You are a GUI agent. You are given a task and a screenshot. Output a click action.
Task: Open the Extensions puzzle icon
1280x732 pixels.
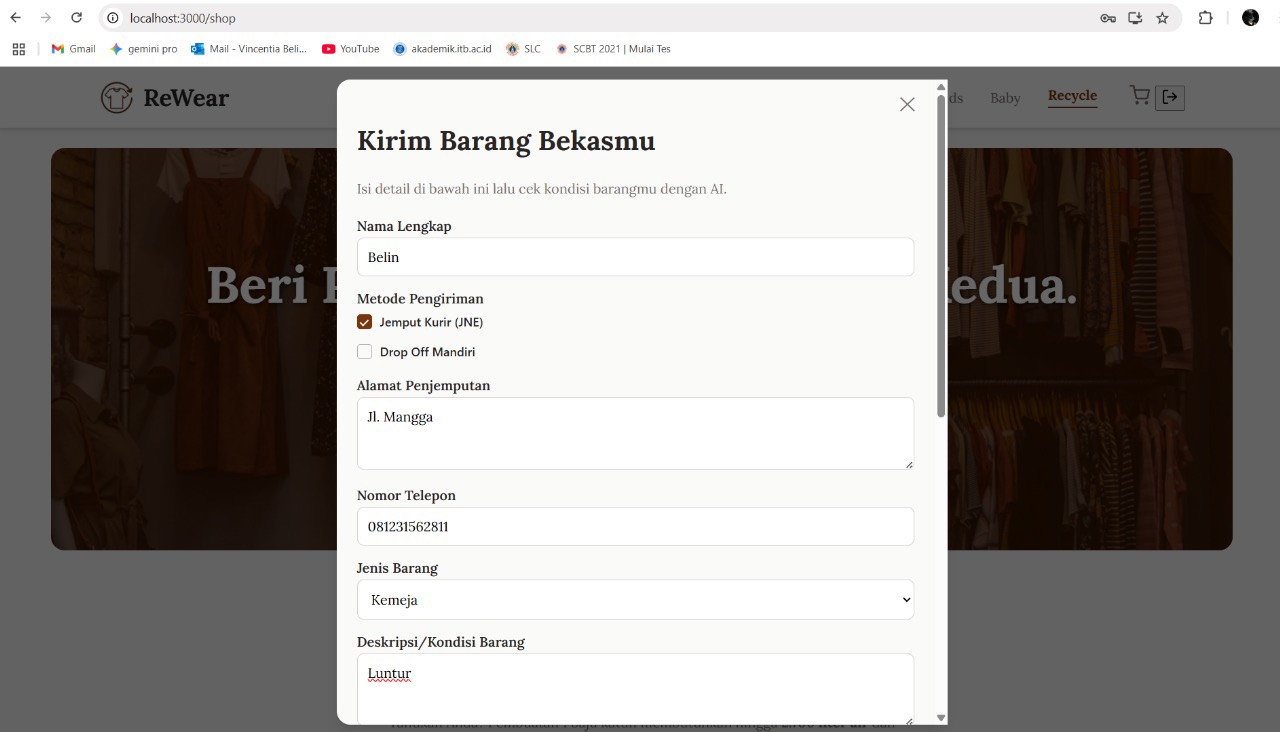pos(1205,18)
